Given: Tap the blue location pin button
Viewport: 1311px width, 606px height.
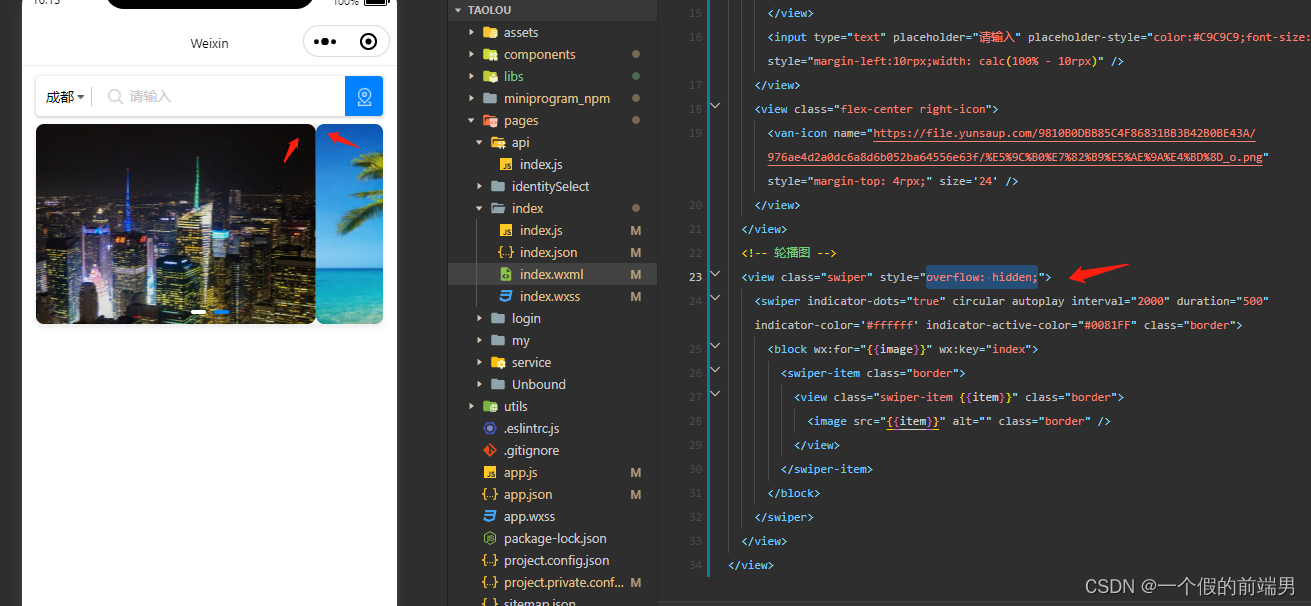Looking at the screenshot, I should (x=364, y=96).
